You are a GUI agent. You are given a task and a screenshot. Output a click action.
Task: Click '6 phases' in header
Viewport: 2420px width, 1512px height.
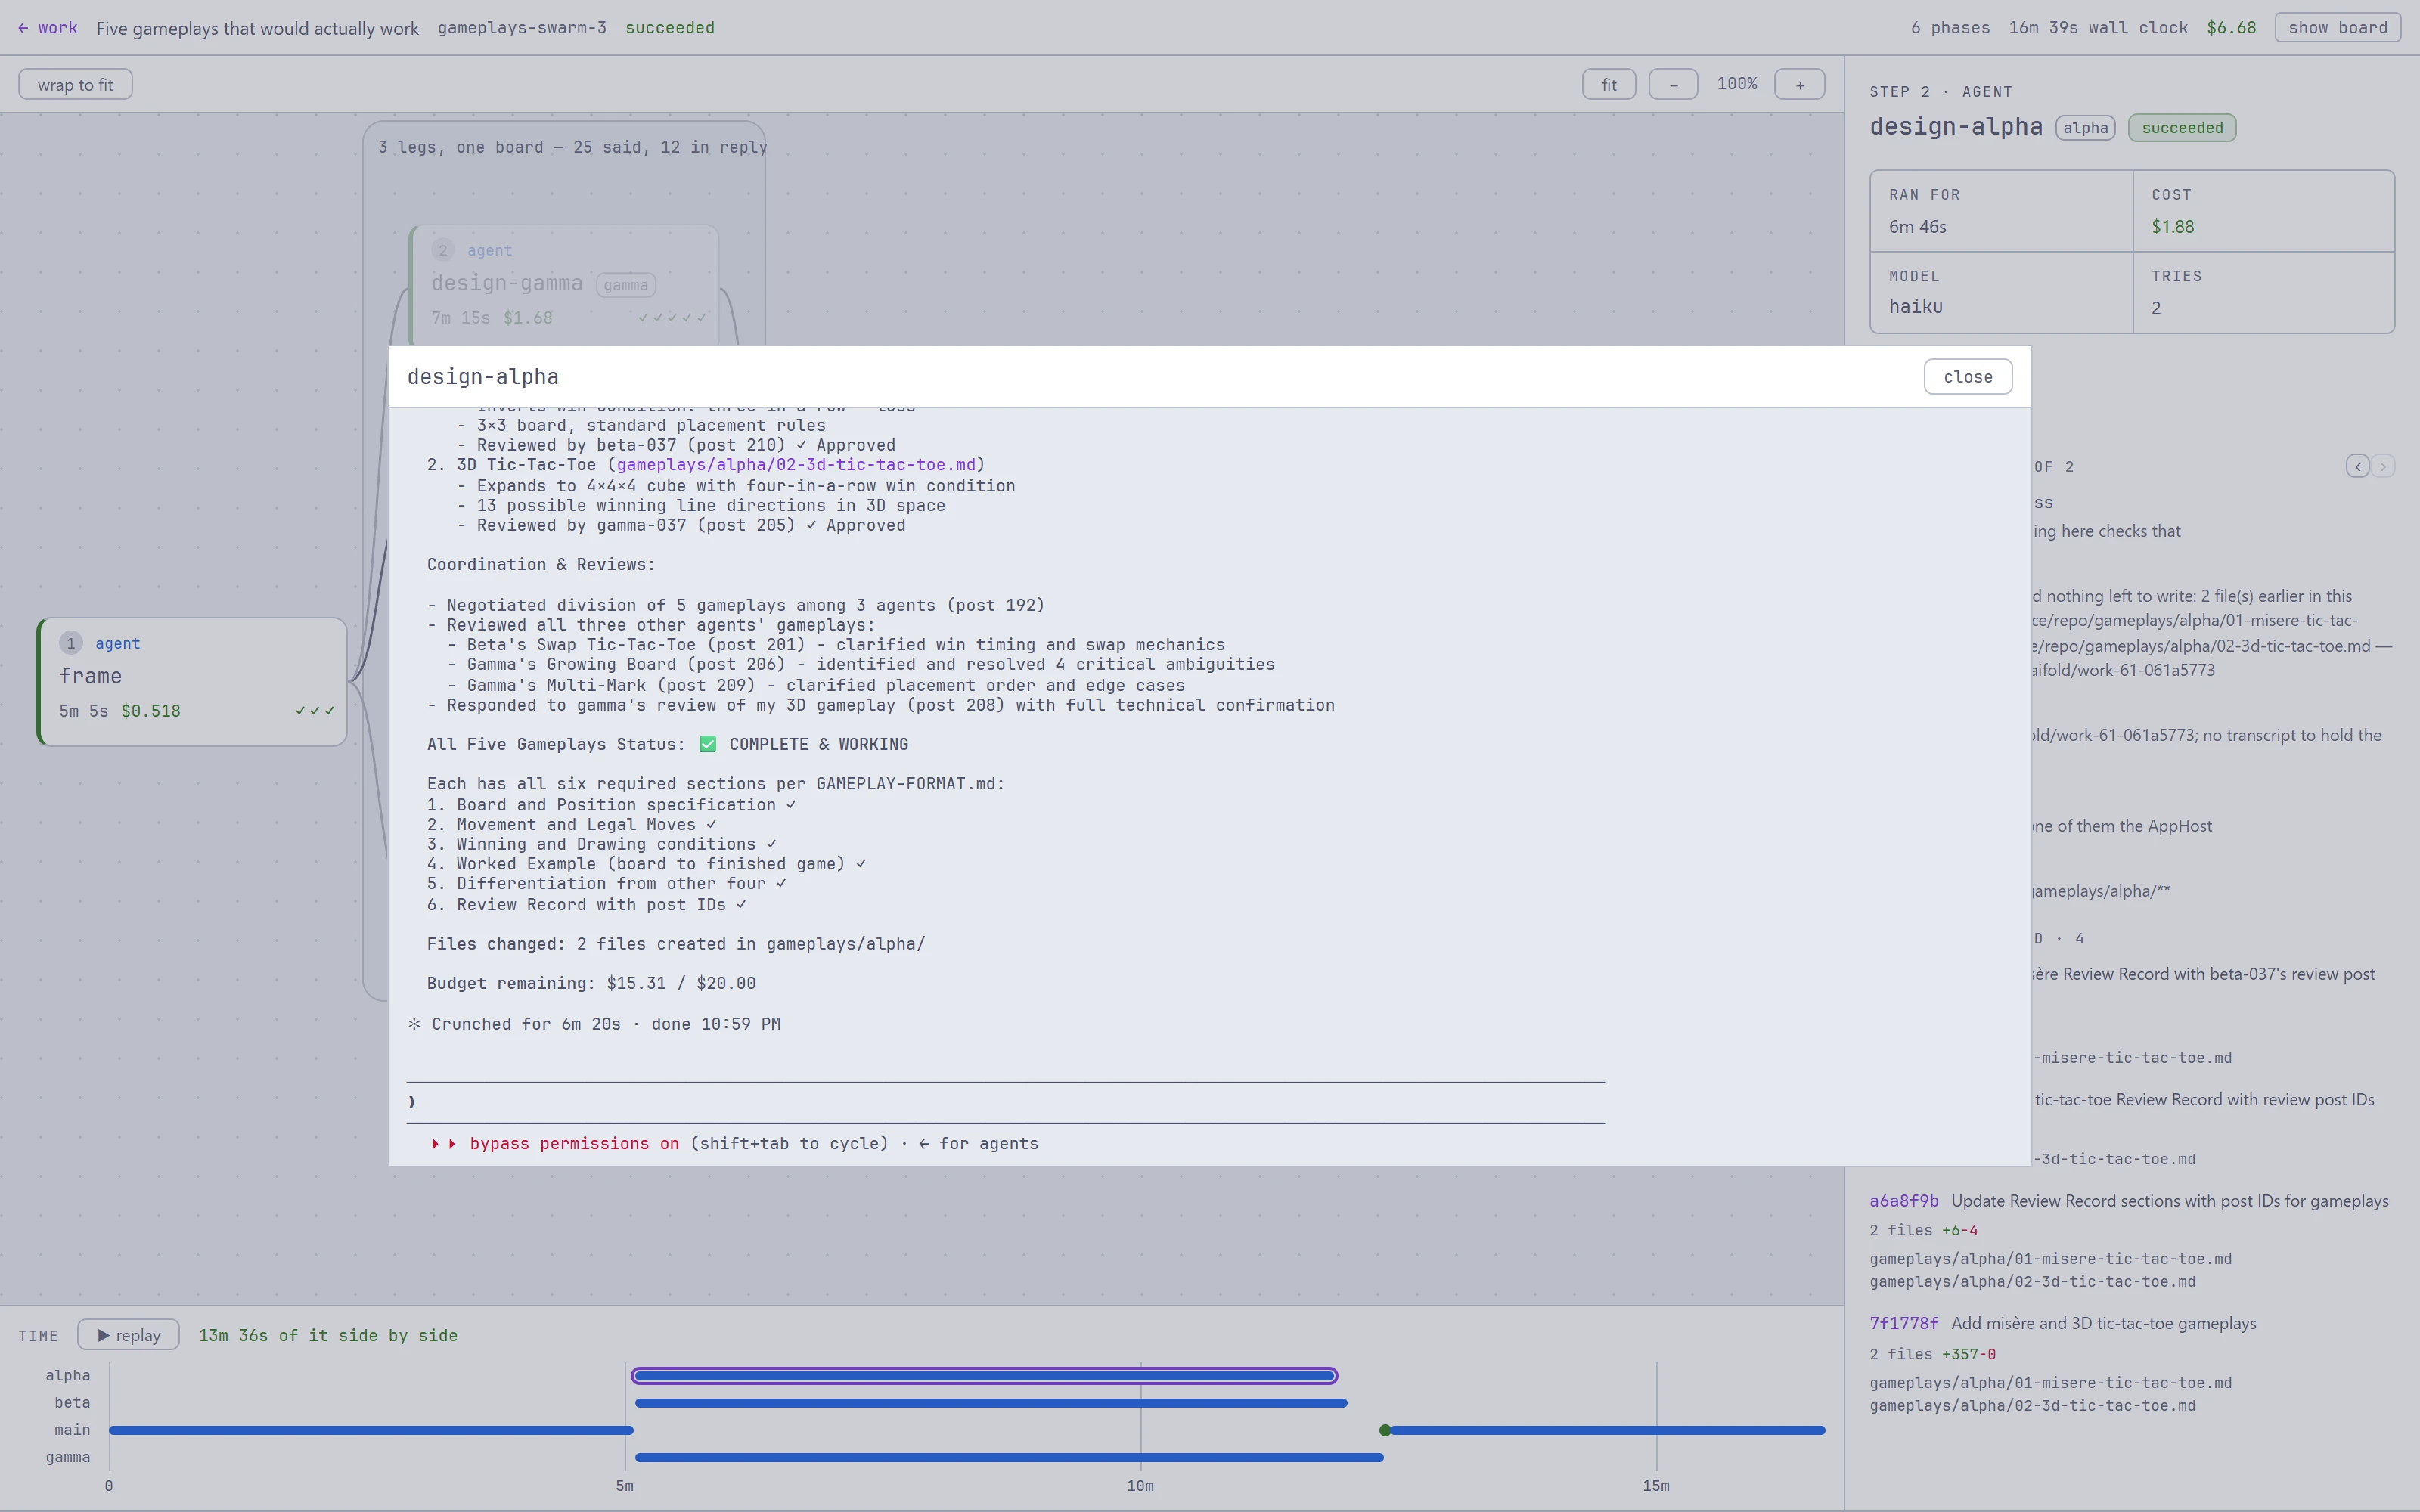point(1950,28)
